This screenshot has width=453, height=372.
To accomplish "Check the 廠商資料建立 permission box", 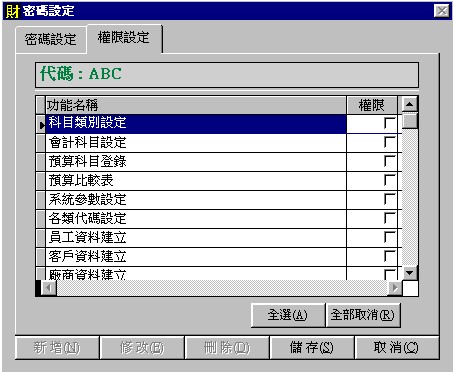I will pyautogui.click(x=390, y=274).
